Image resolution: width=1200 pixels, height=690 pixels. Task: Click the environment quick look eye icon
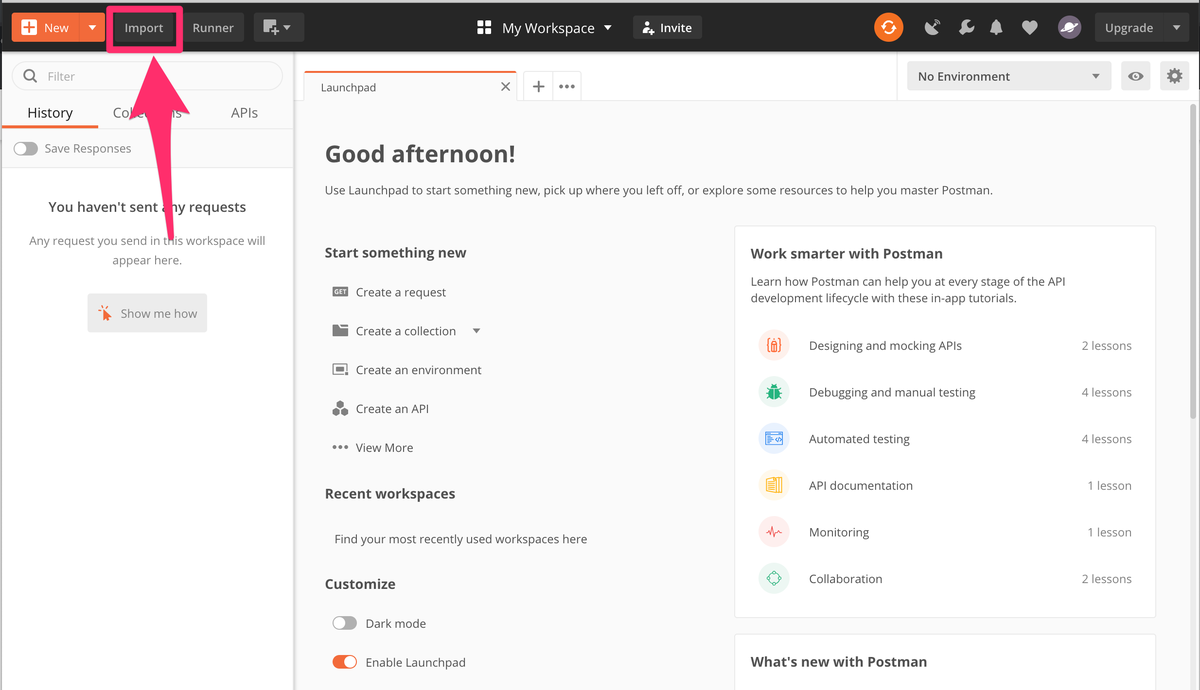pyautogui.click(x=1135, y=76)
